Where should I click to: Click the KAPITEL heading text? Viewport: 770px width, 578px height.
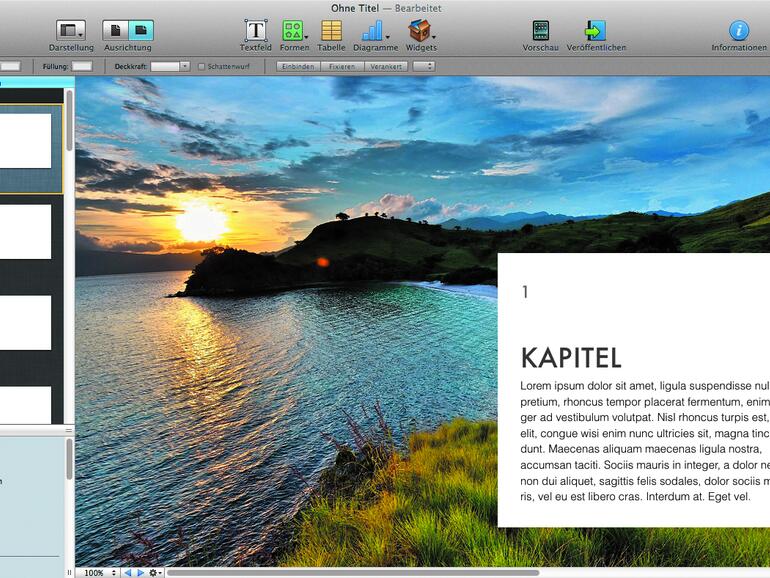[571, 358]
